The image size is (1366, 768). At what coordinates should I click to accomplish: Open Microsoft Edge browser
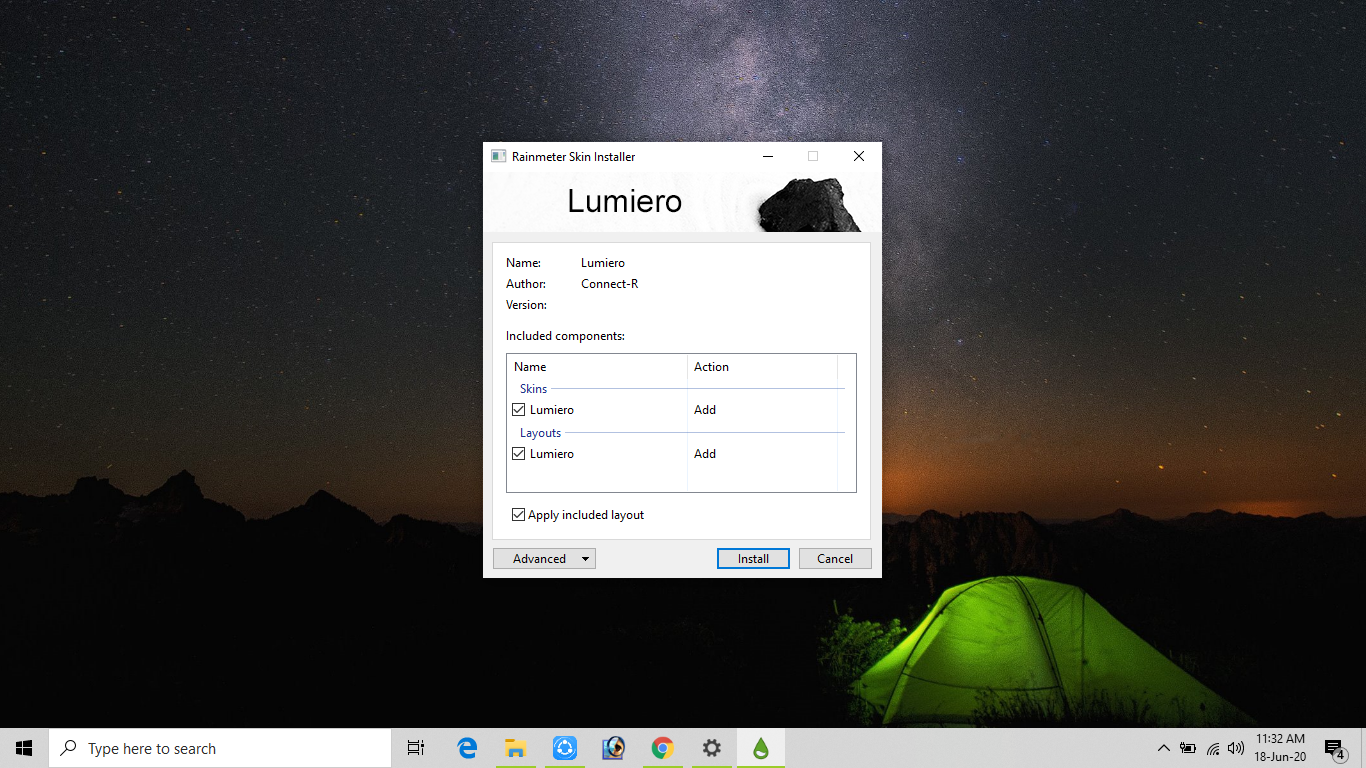click(466, 747)
